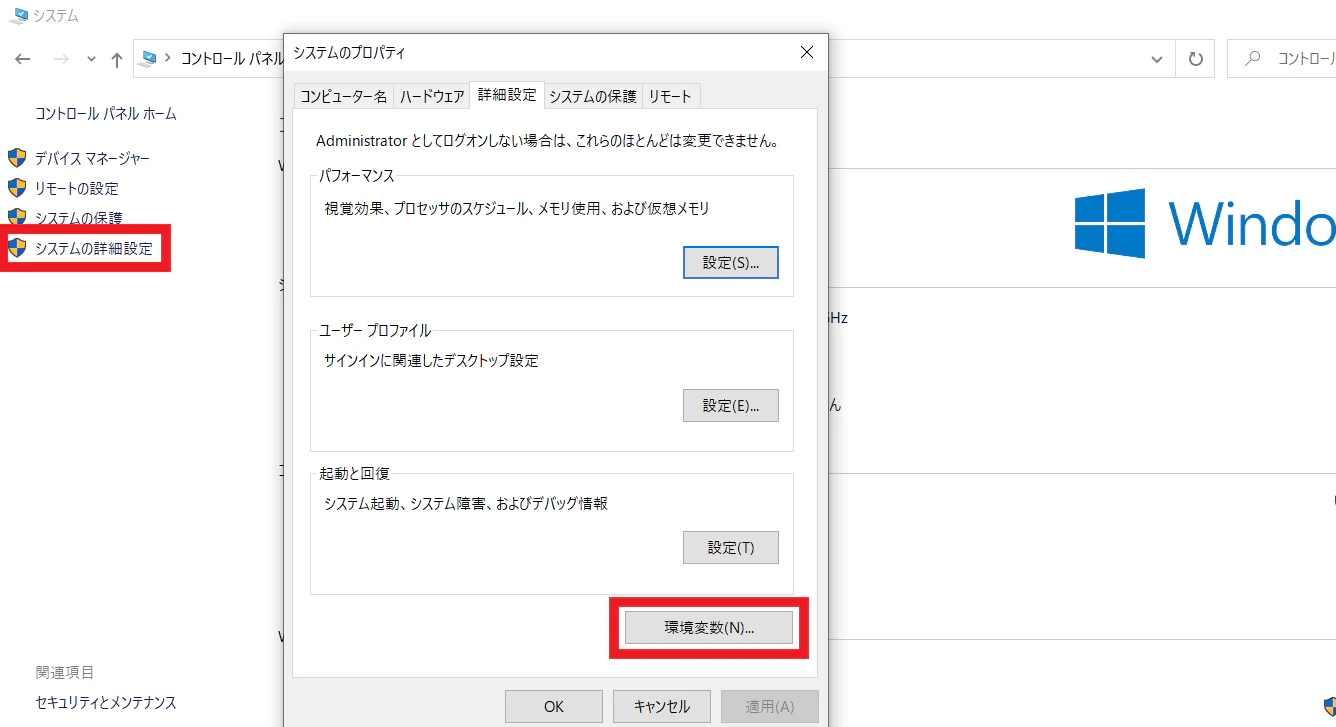Click the back arrow in Control Panel window

[23, 59]
